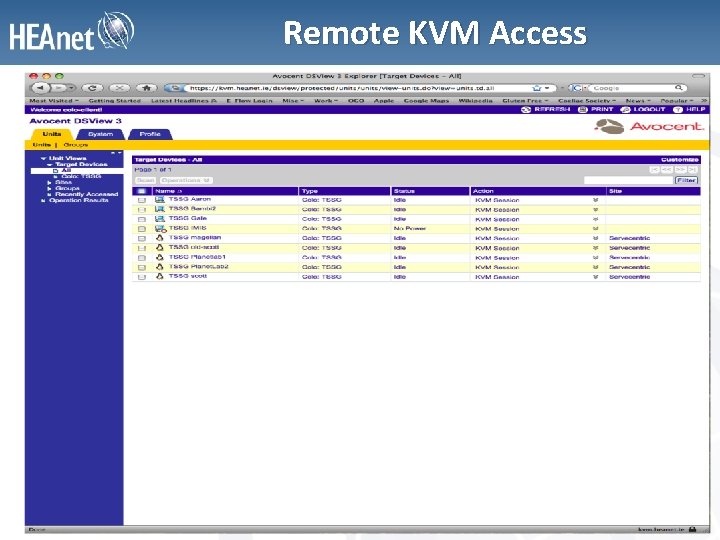Click the HELP question mark icon
This screenshot has height=540, width=720.
click(x=678, y=109)
